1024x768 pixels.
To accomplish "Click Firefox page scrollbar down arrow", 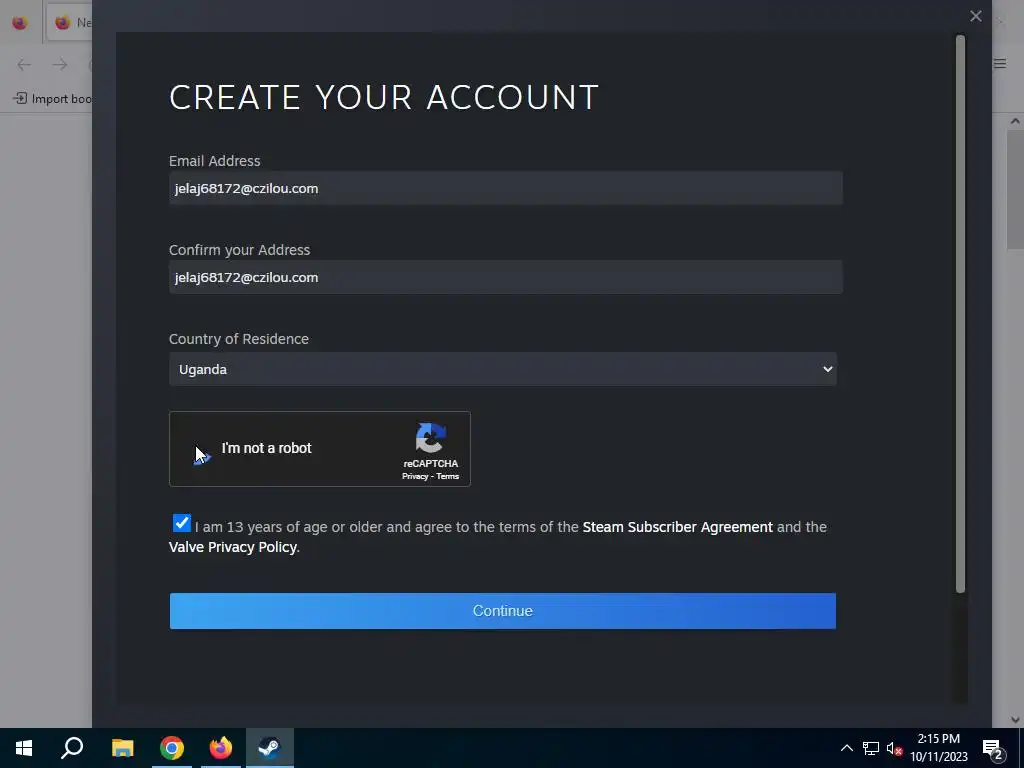I will (1015, 720).
